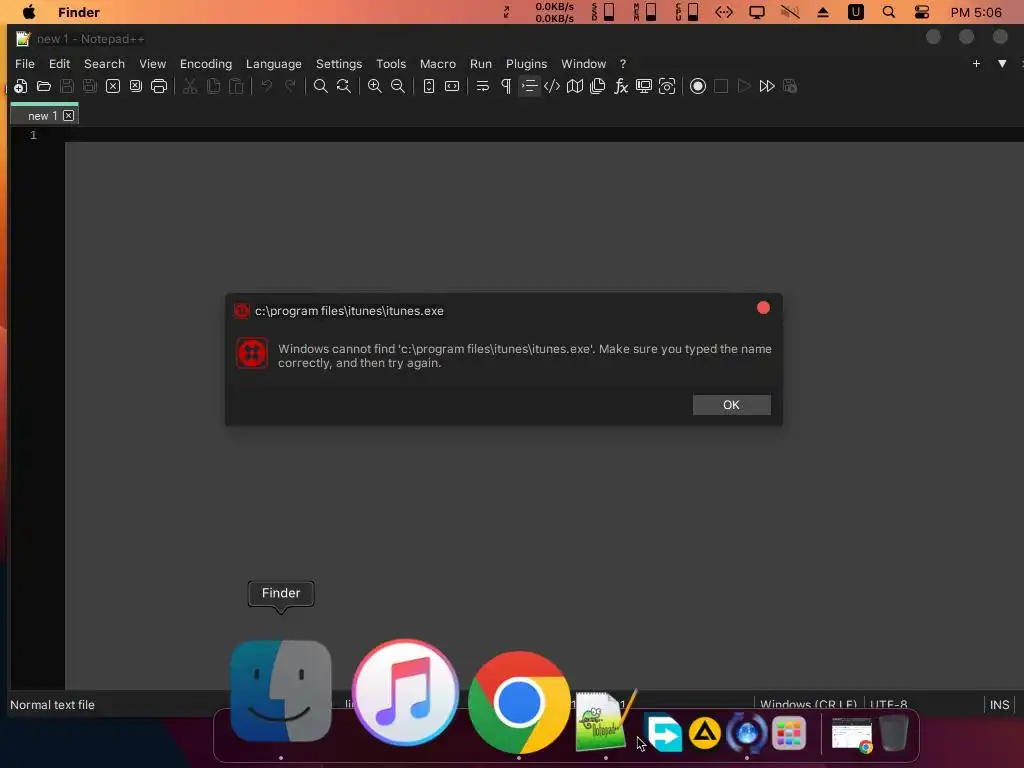This screenshot has height=768, width=1024.
Task: Open the Edit menu
Action: pos(59,64)
